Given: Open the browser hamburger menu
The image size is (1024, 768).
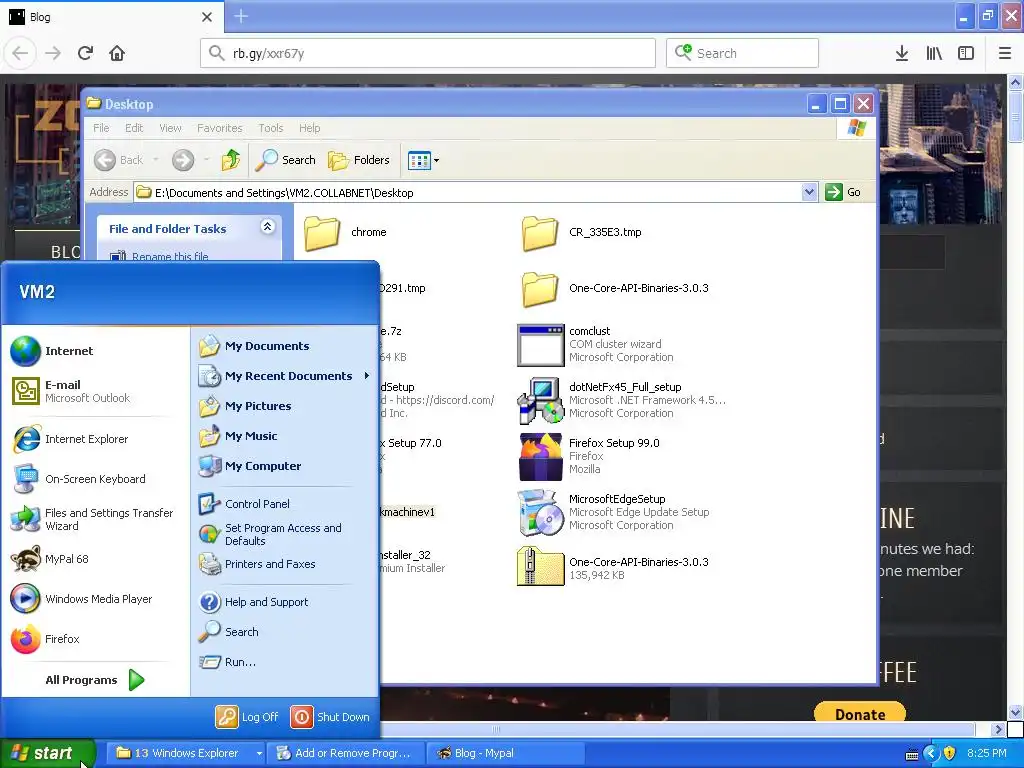Looking at the screenshot, I should (x=1004, y=53).
